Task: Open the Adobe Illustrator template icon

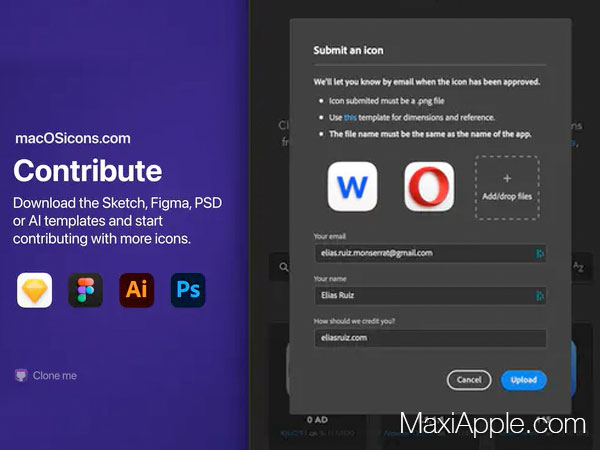Action: (x=137, y=290)
